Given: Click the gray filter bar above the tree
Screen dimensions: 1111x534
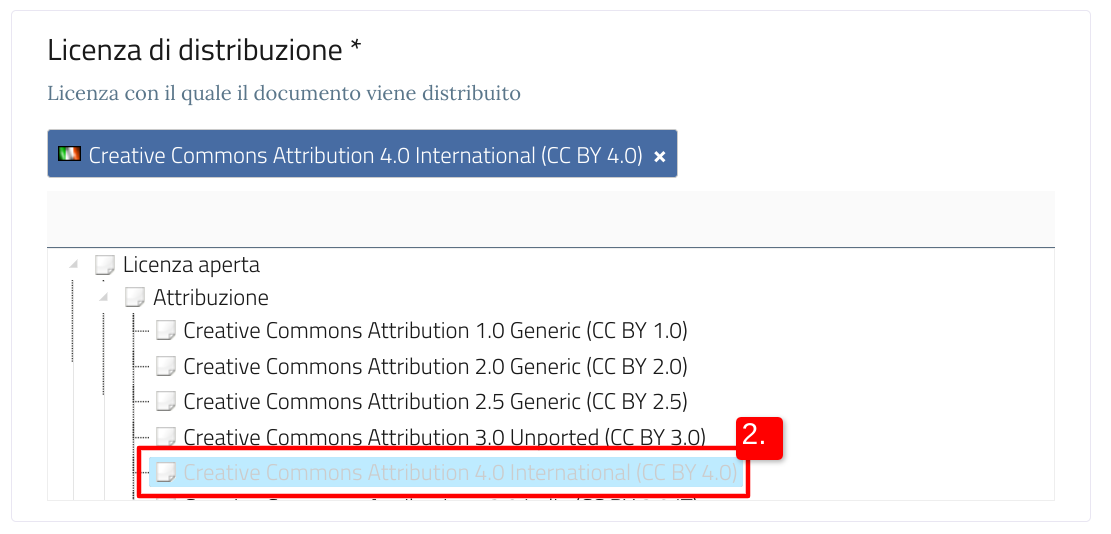Looking at the screenshot, I should coord(551,219).
